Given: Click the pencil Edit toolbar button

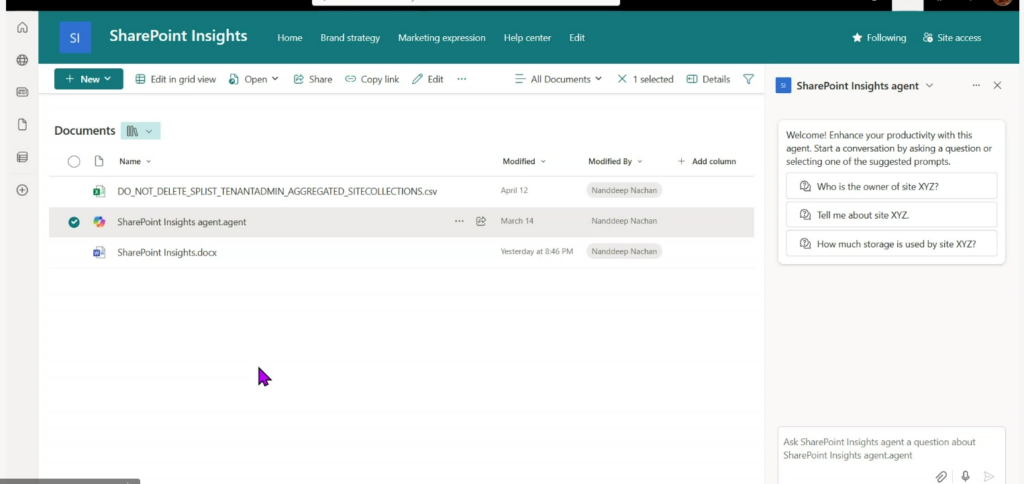Looking at the screenshot, I should pyautogui.click(x=428, y=79).
